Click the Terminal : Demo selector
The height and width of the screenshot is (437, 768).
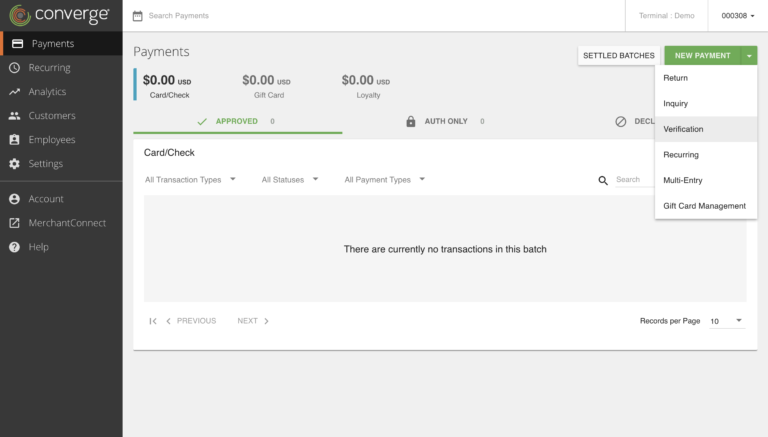pos(667,16)
